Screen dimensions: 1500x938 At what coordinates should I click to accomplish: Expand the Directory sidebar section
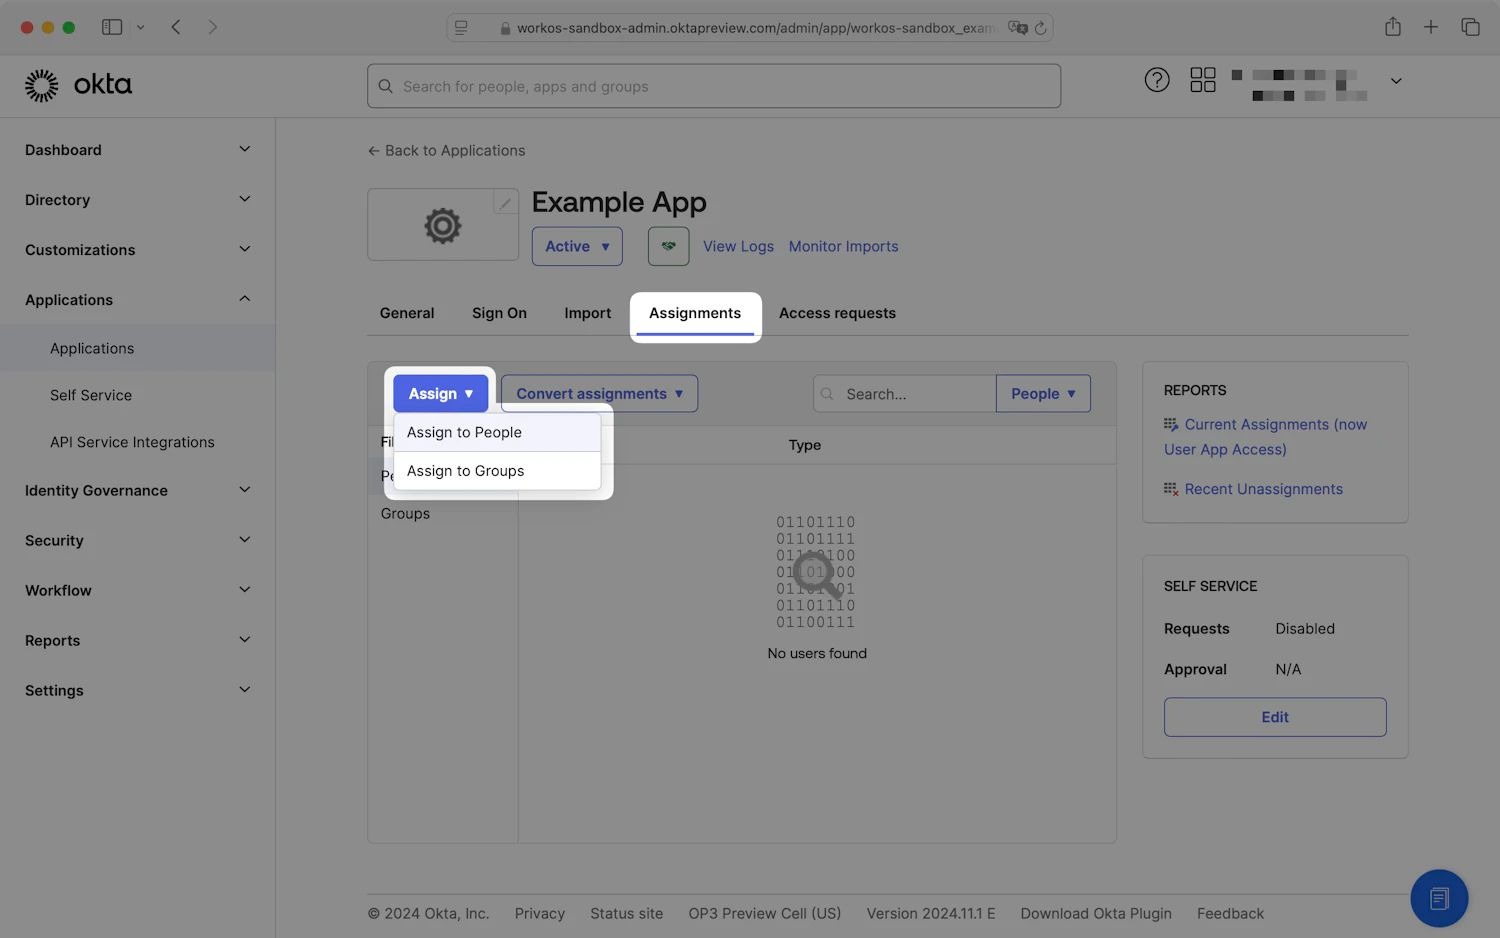(x=138, y=200)
